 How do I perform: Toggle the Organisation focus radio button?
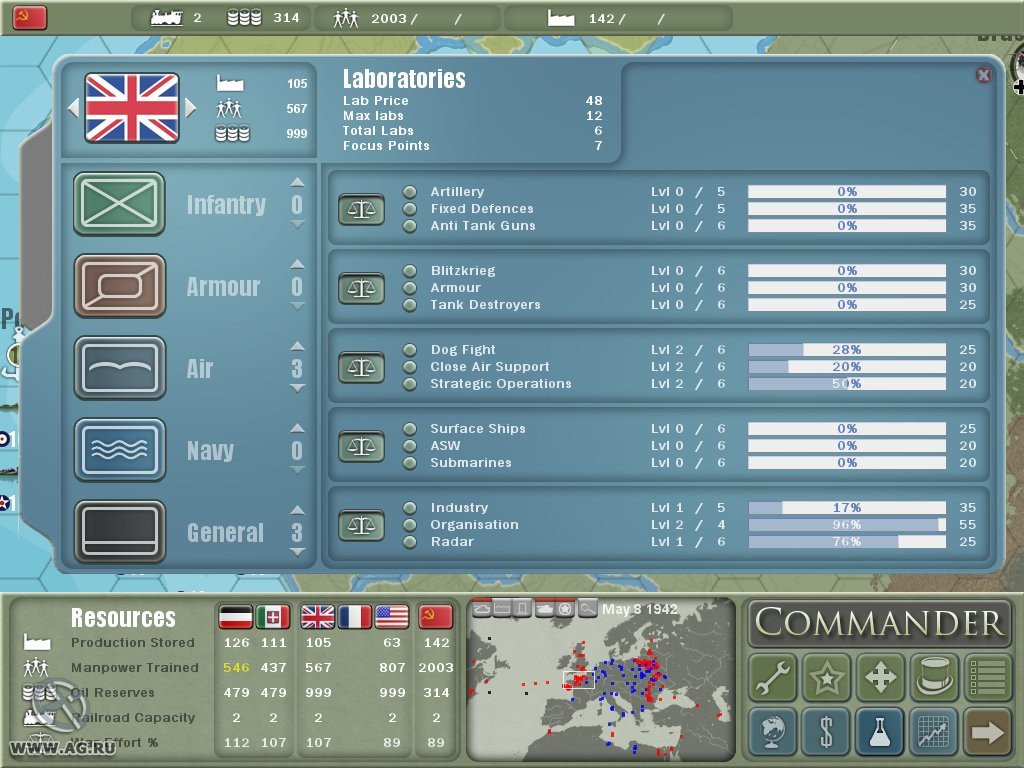pos(409,525)
